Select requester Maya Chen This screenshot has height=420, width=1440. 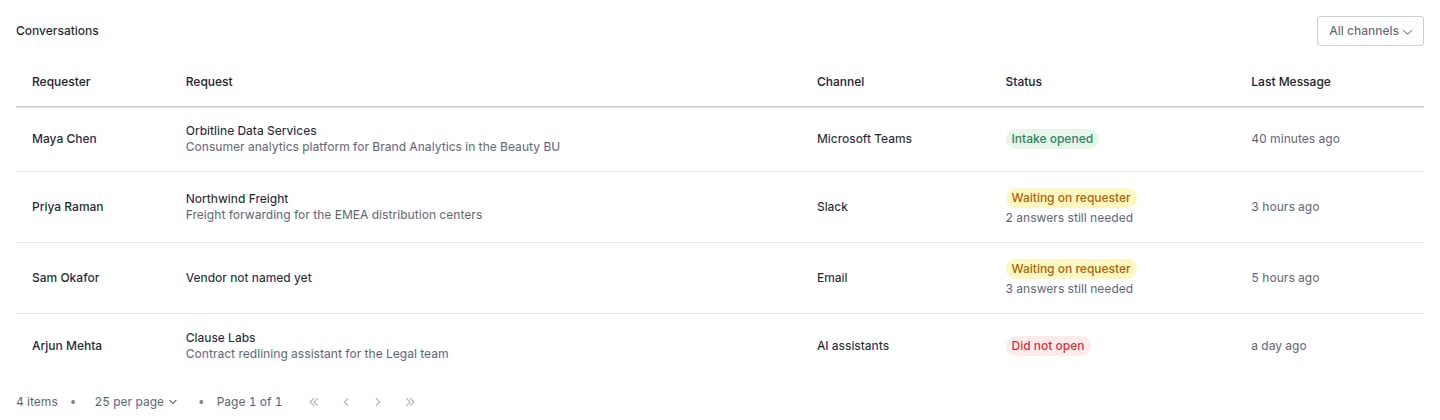[x=64, y=139]
